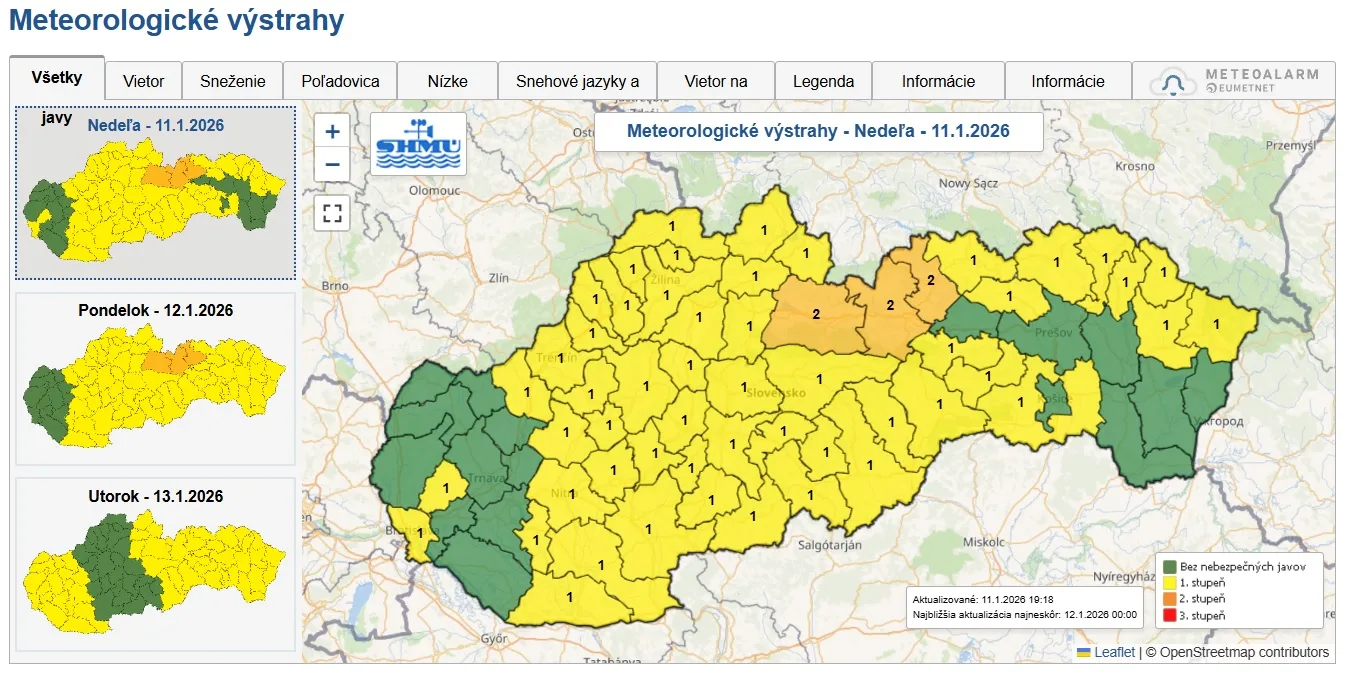Open the first Informácie tab
The height and width of the screenshot is (673, 1345).
click(x=938, y=80)
